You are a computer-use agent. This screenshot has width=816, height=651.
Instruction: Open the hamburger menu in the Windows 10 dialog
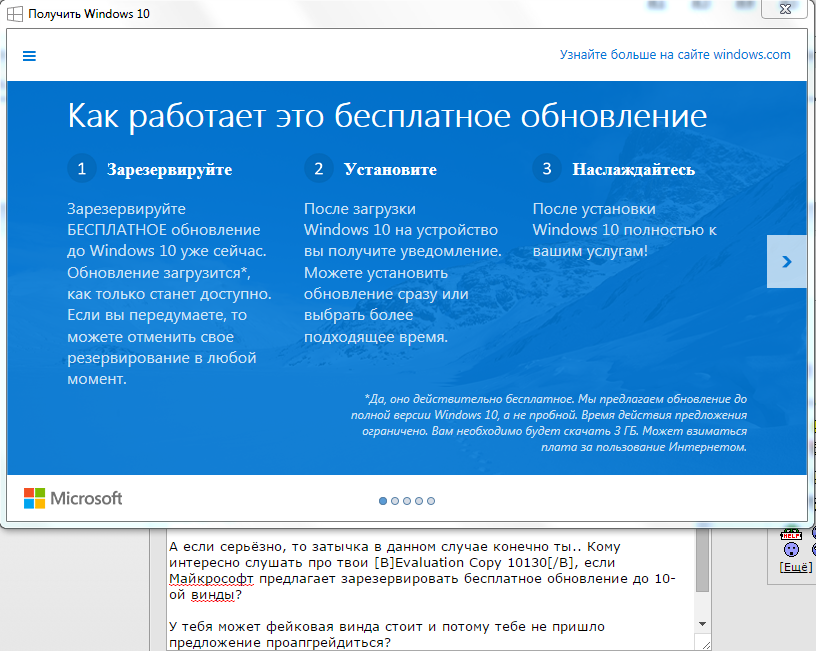pos(29,56)
